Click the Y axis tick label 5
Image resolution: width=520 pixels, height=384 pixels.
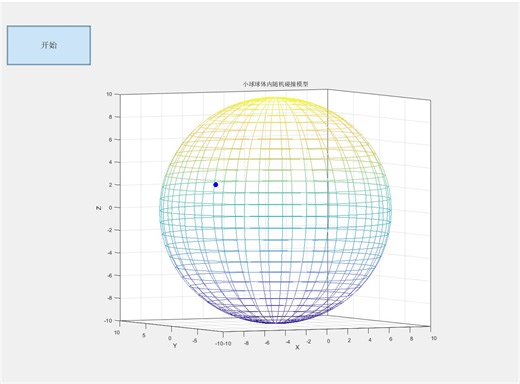pos(144,335)
